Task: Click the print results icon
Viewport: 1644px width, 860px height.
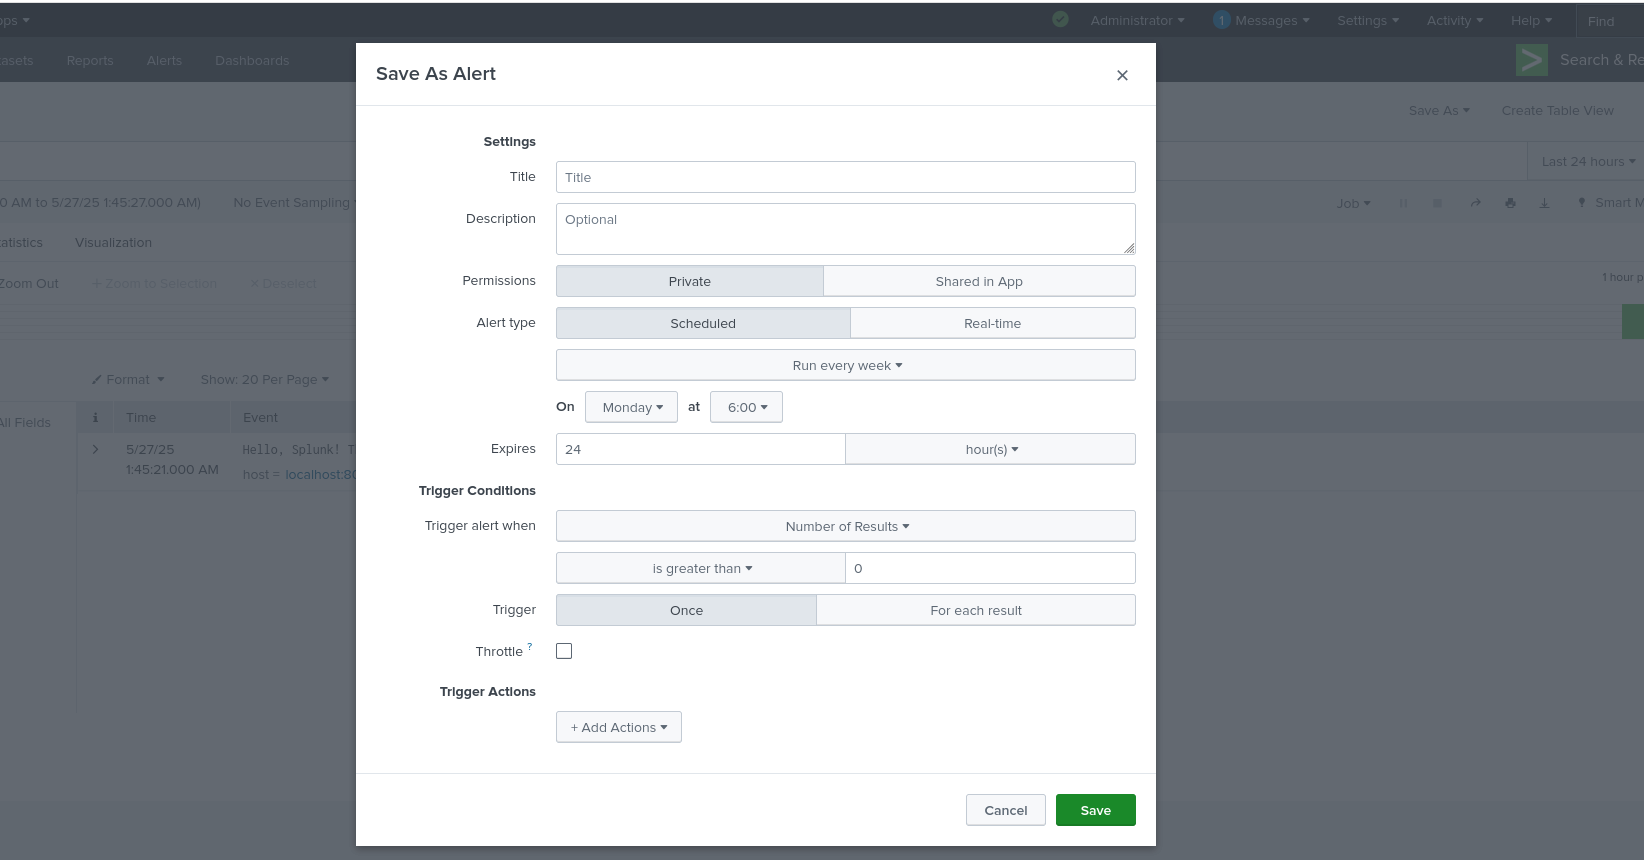Action: click(x=1510, y=203)
